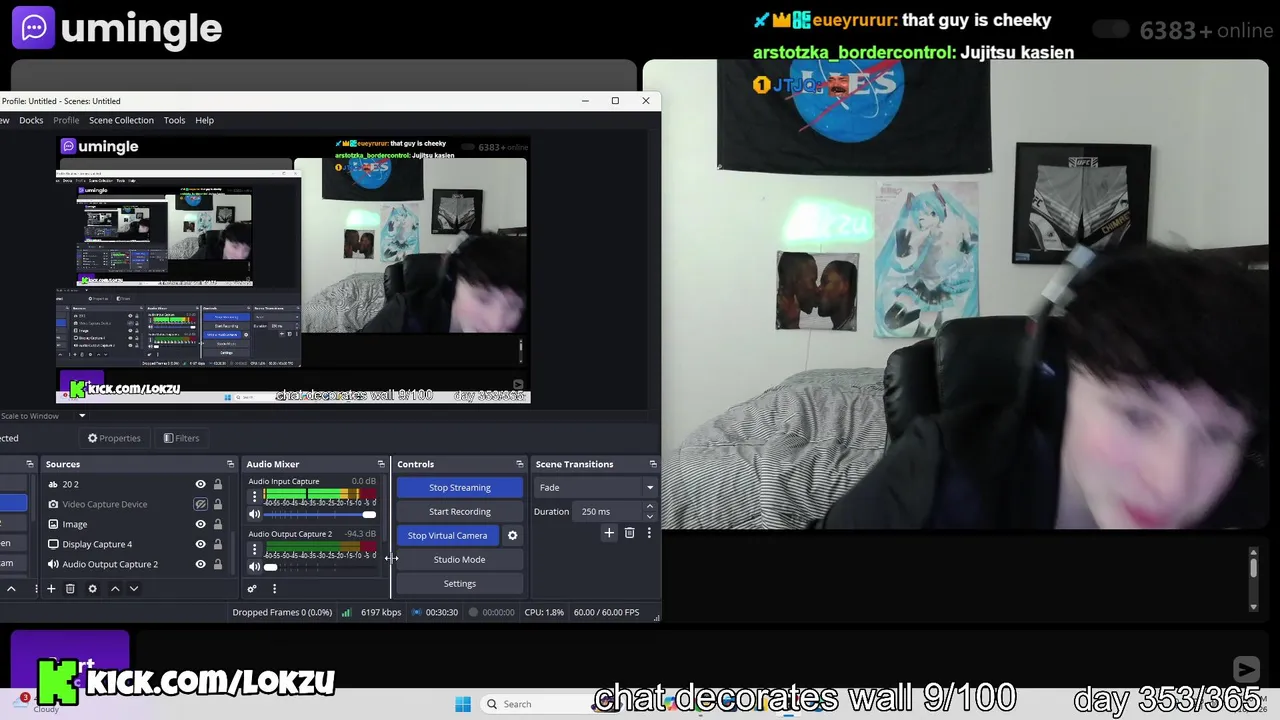This screenshot has width=1280, height=720.
Task: Adjust Audio Input Capture volume slider
Action: [x=320, y=515]
